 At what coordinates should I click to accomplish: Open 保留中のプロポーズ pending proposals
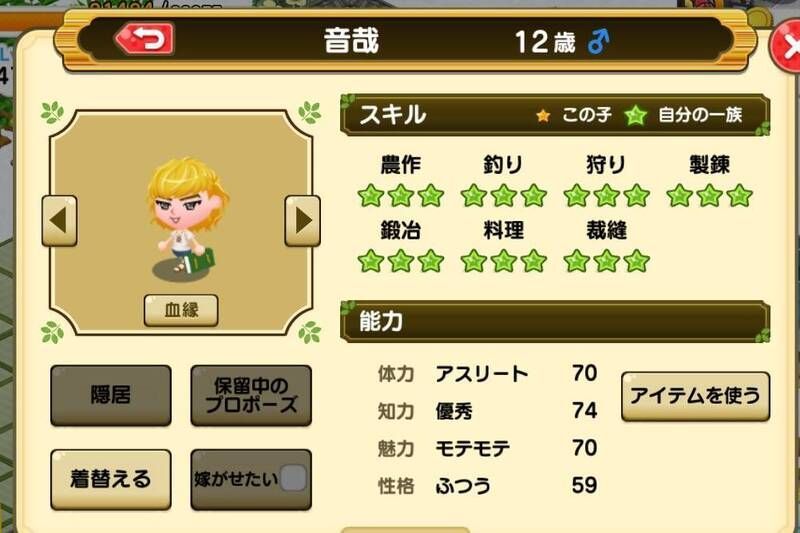(x=251, y=395)
